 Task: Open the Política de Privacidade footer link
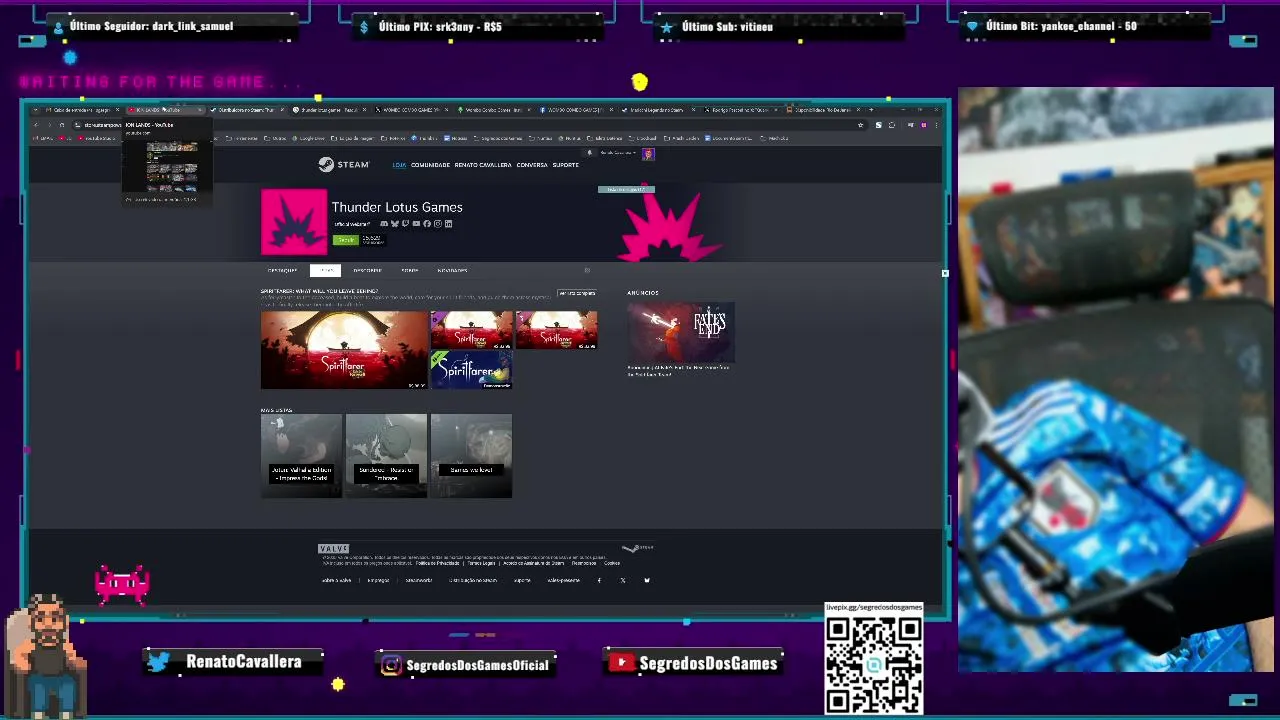(438, 563)
